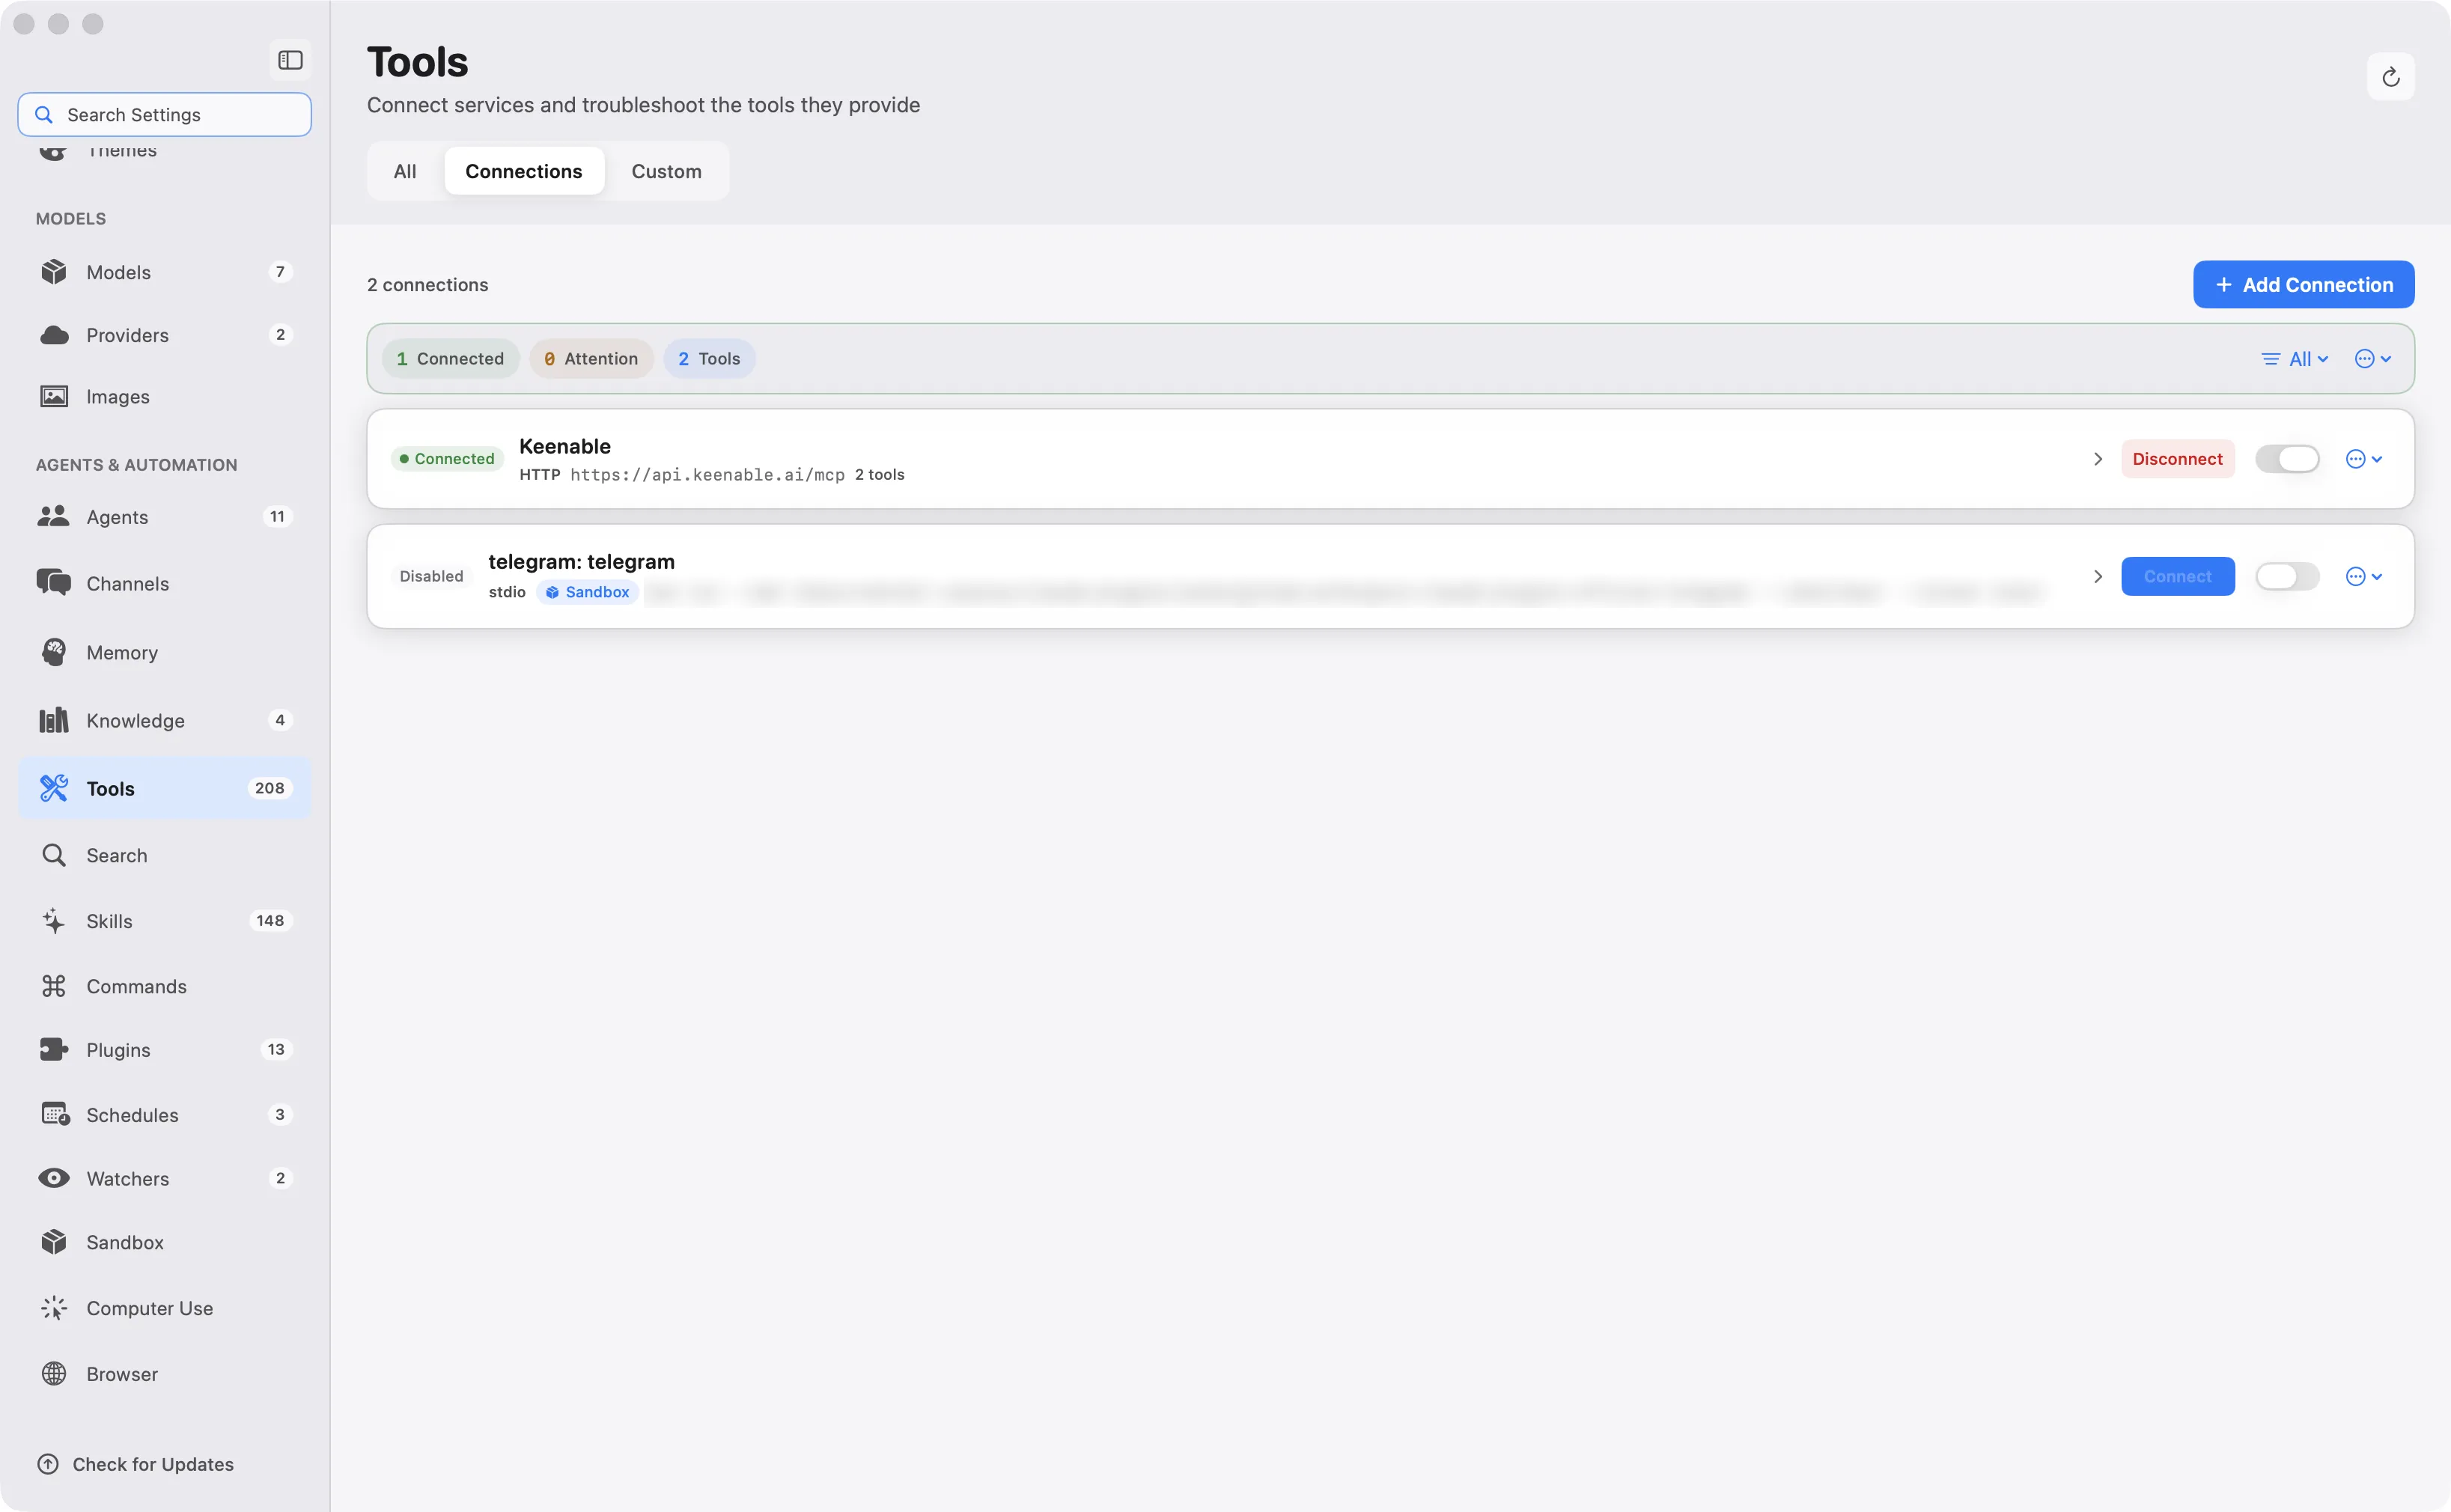Expand the telegram connection details chevron
The width and height of the screenshot is (2451, 1512).
point(2097,576)
